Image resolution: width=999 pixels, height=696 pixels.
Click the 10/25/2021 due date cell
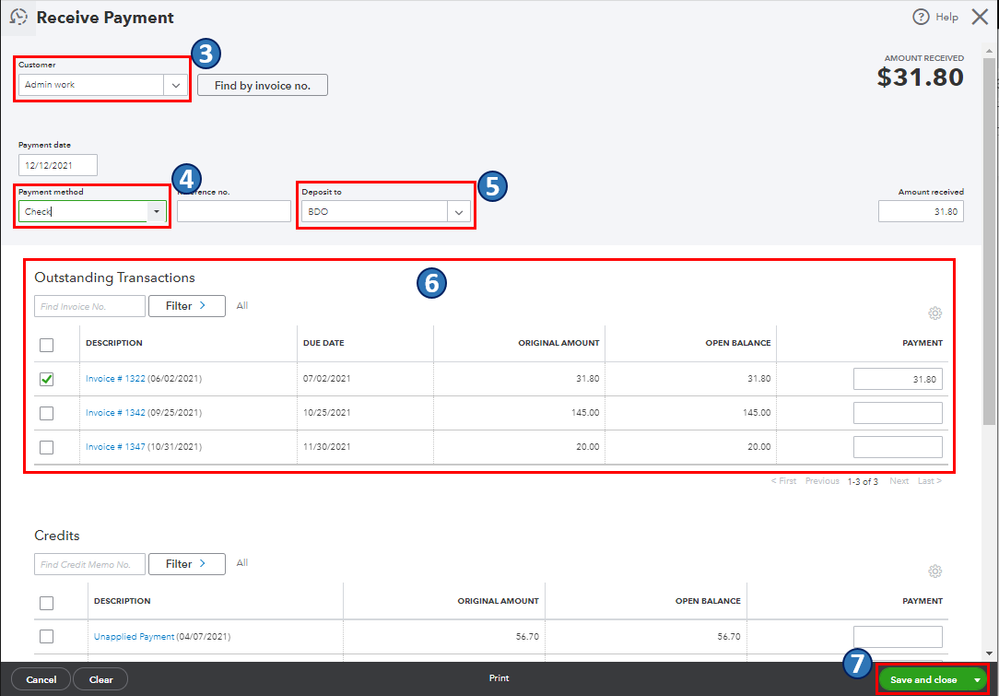pyautogui.click(x=327, y=413)
